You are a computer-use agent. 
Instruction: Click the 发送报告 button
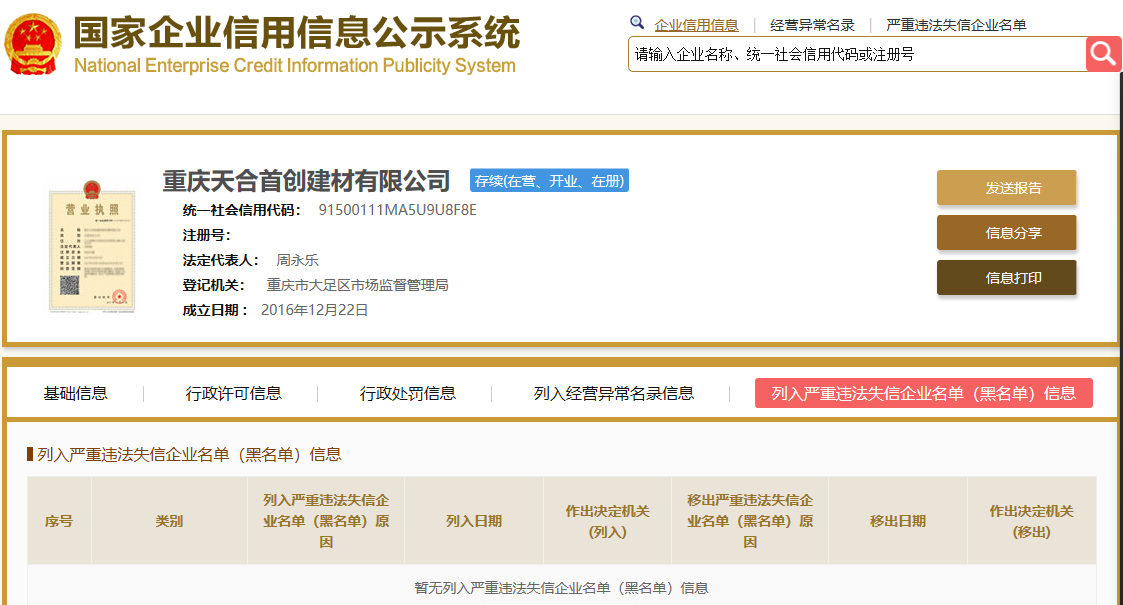[x=1006, y=188]
